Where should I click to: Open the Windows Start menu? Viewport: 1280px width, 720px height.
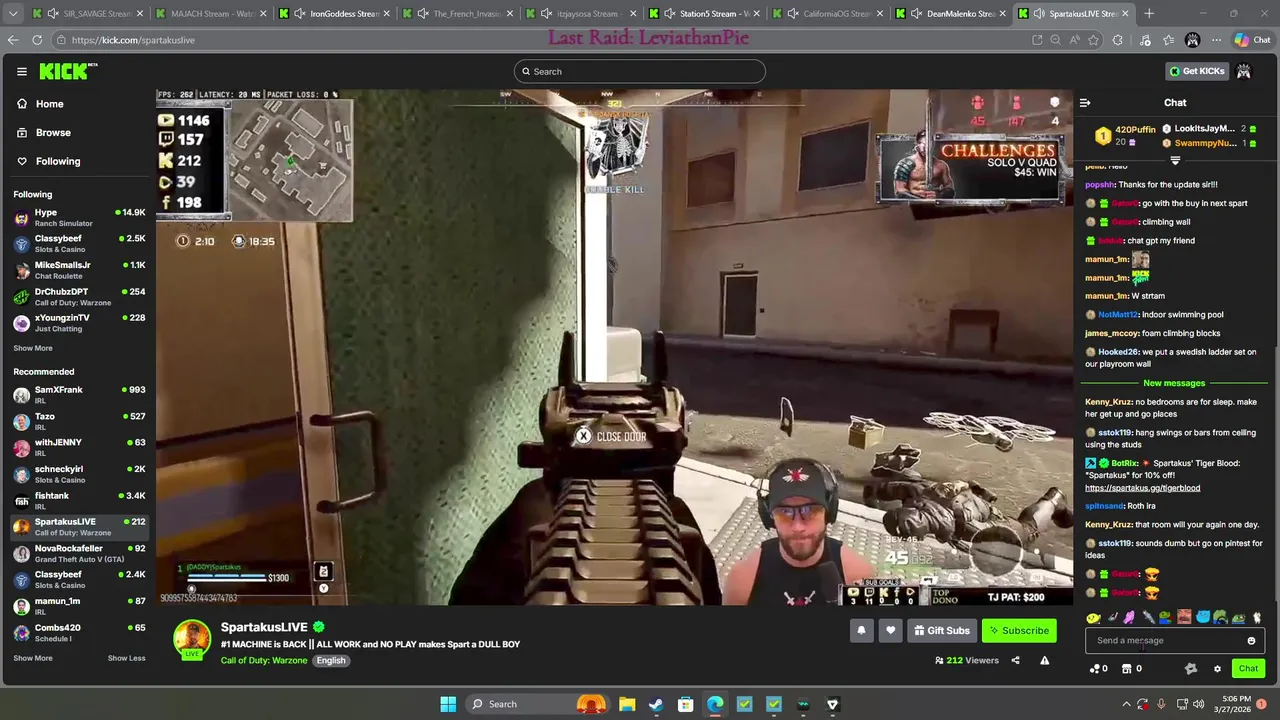pyautogui.click(x=448, y=704)
